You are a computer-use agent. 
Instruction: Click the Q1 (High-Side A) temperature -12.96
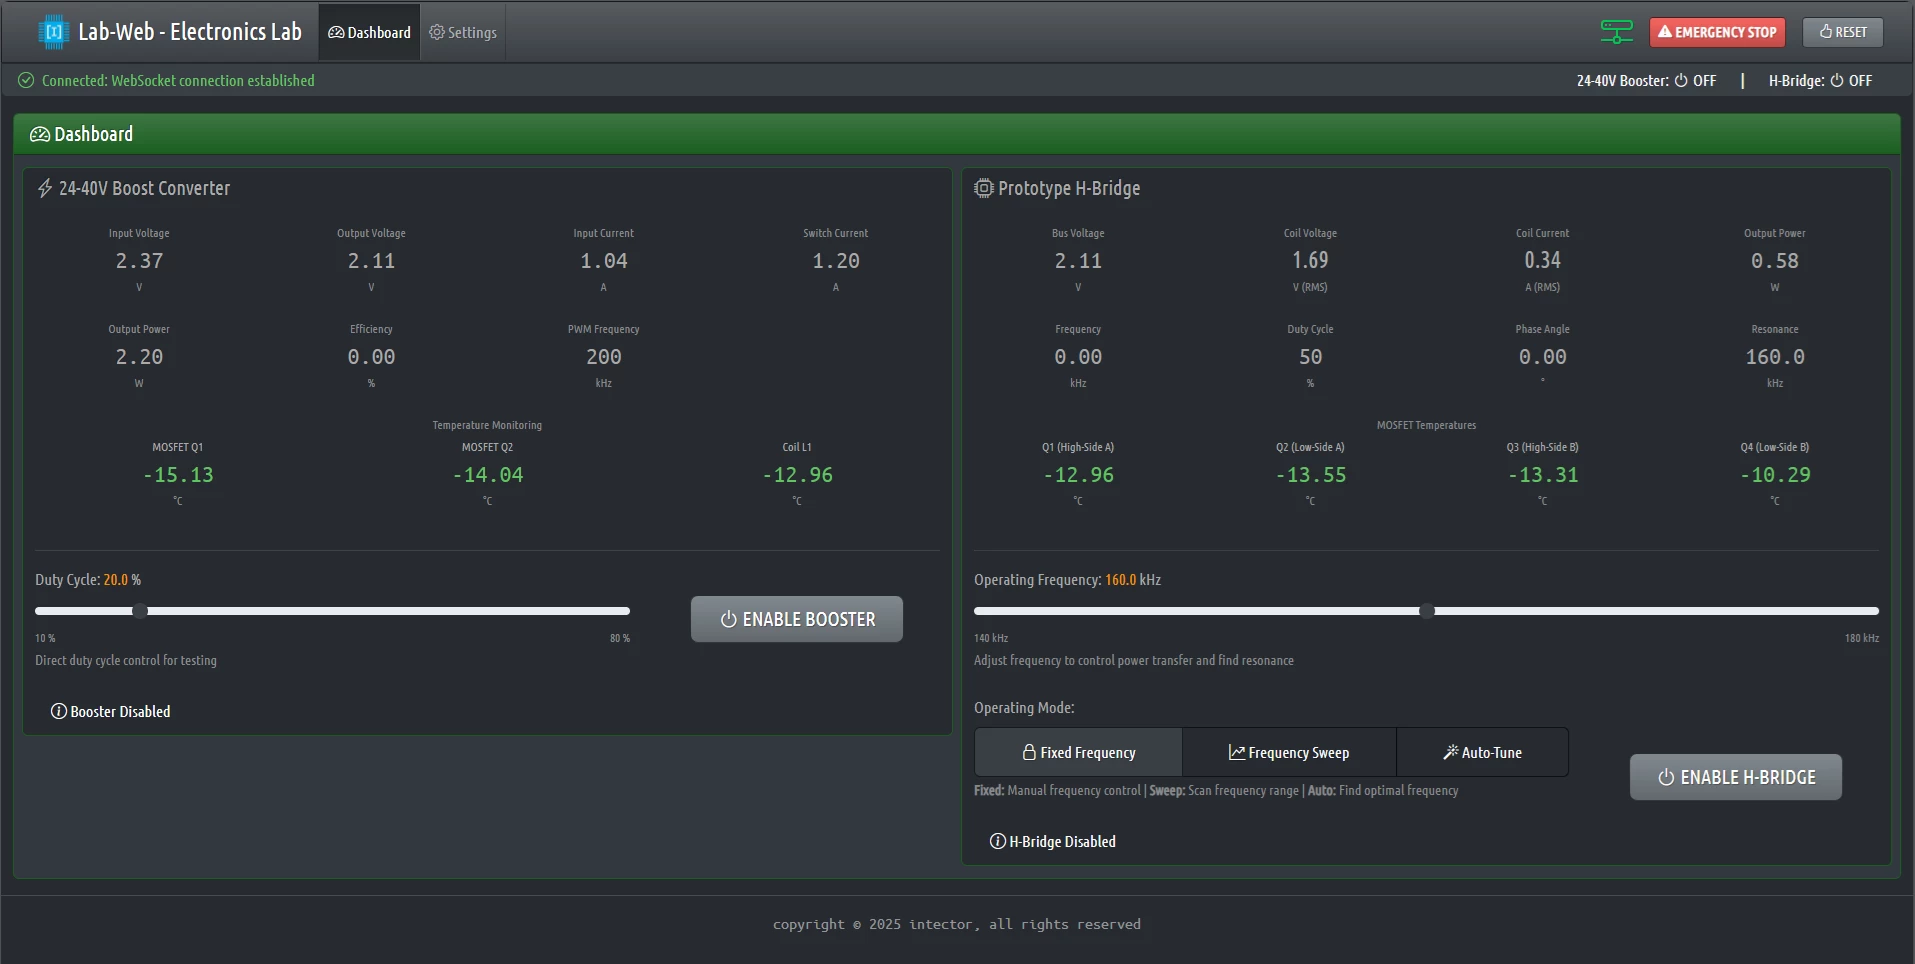coord(1078,475)
